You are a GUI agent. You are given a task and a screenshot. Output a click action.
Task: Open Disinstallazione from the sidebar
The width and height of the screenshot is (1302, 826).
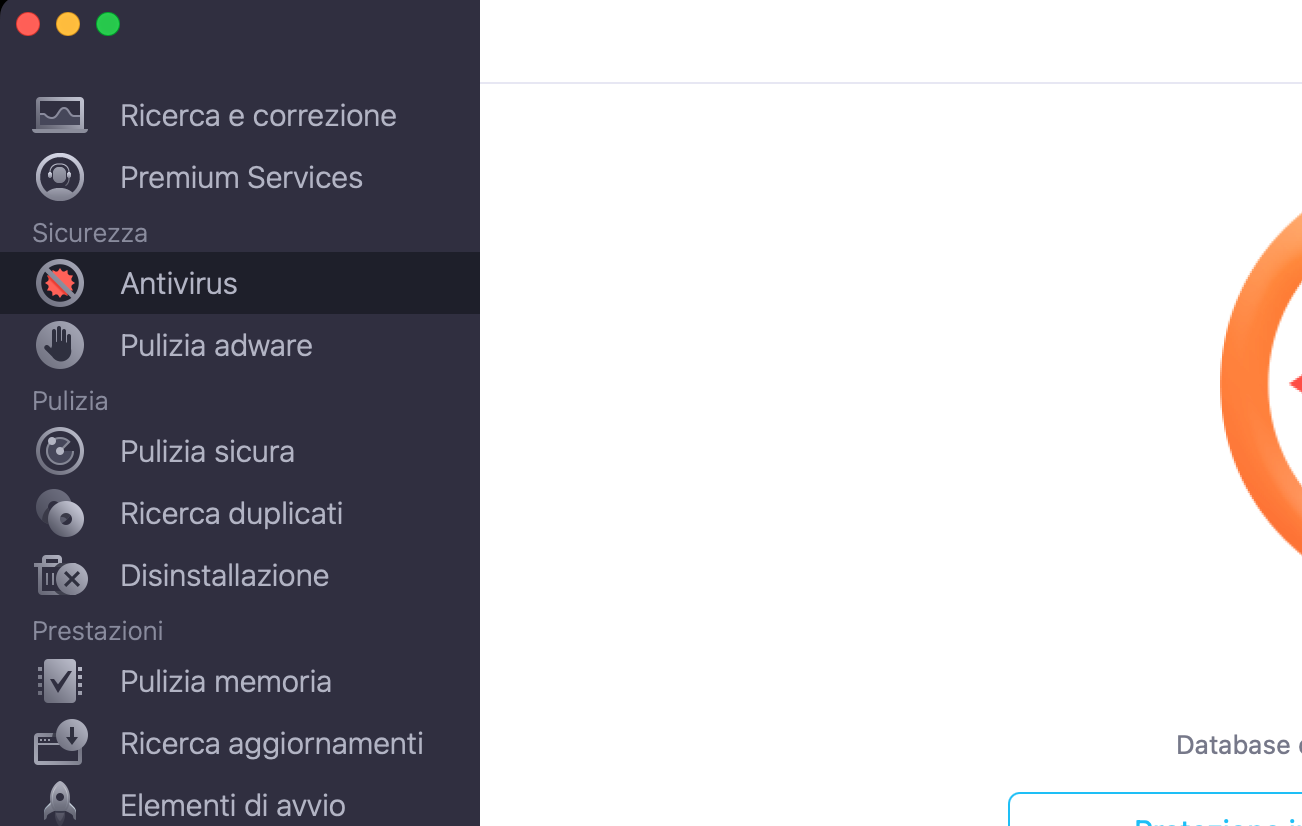pos(224,575)
